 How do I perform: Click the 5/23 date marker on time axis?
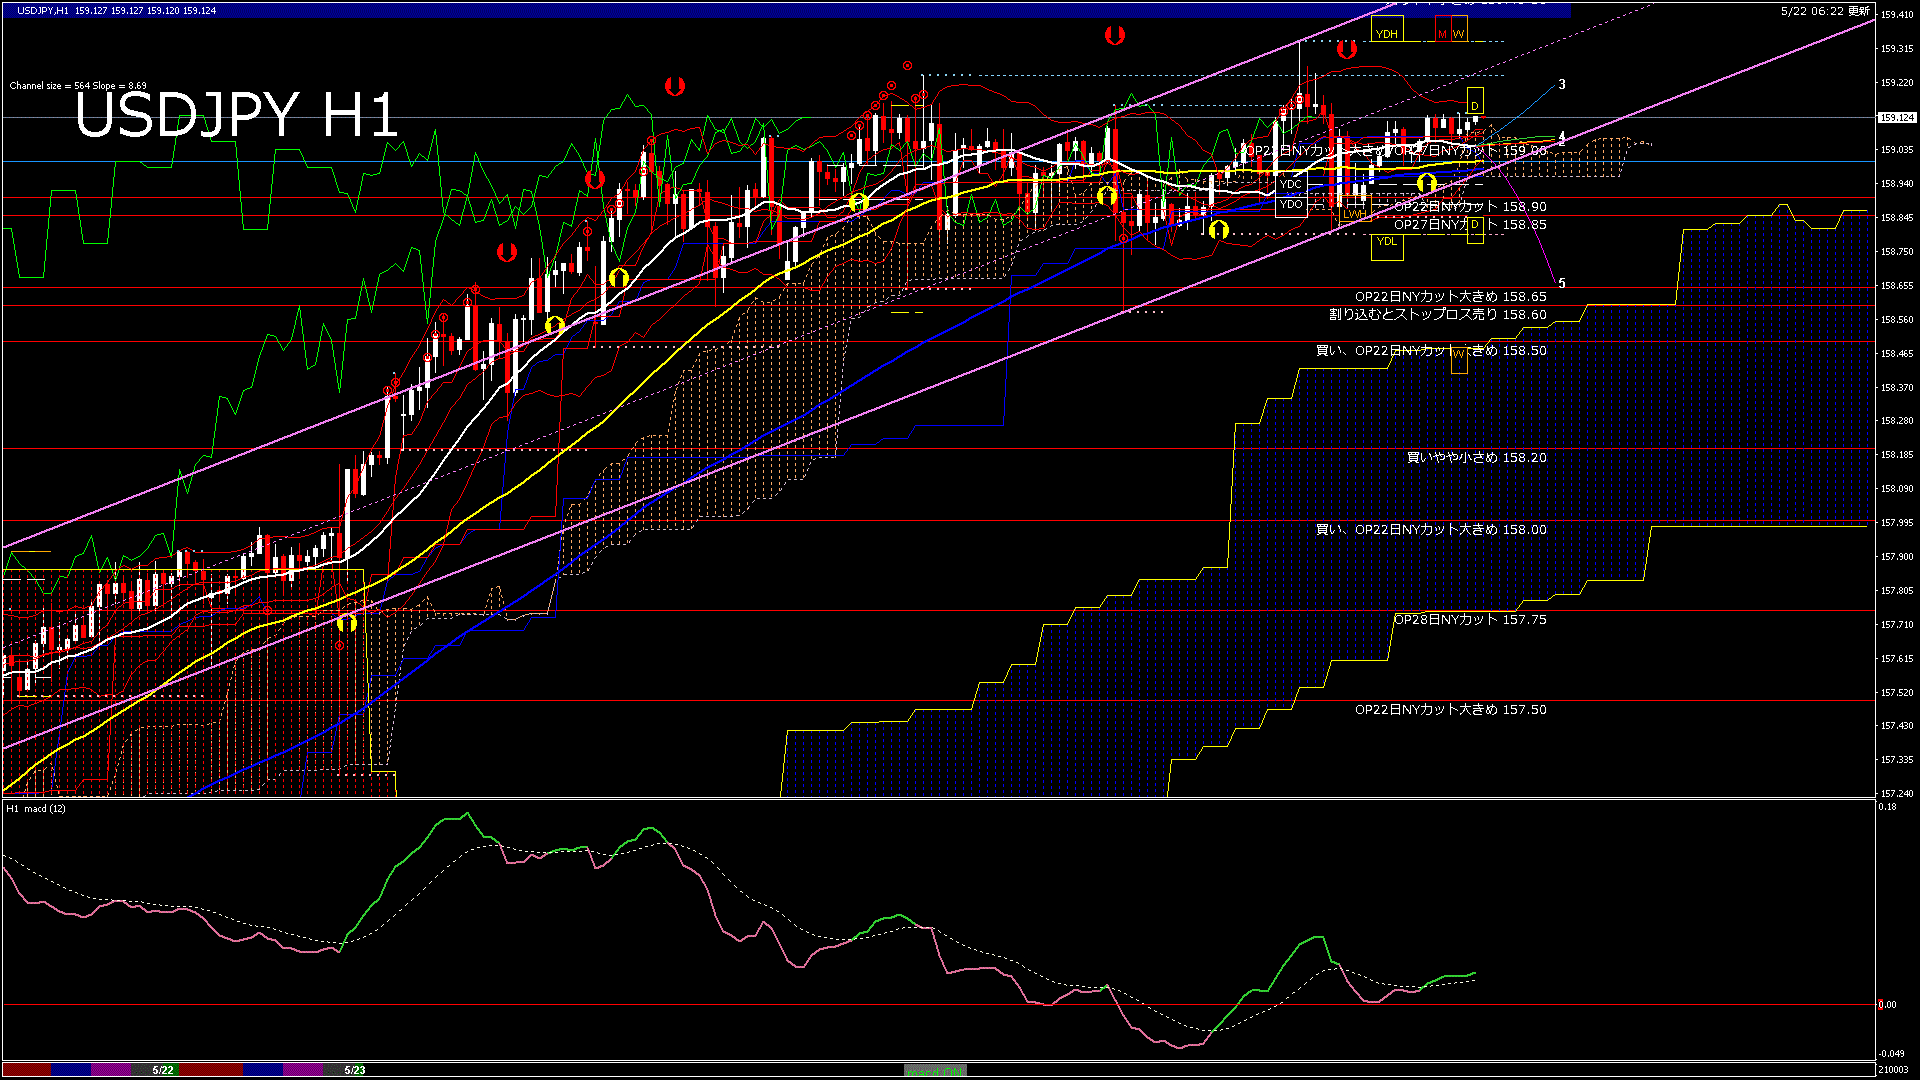point(355,1070)
